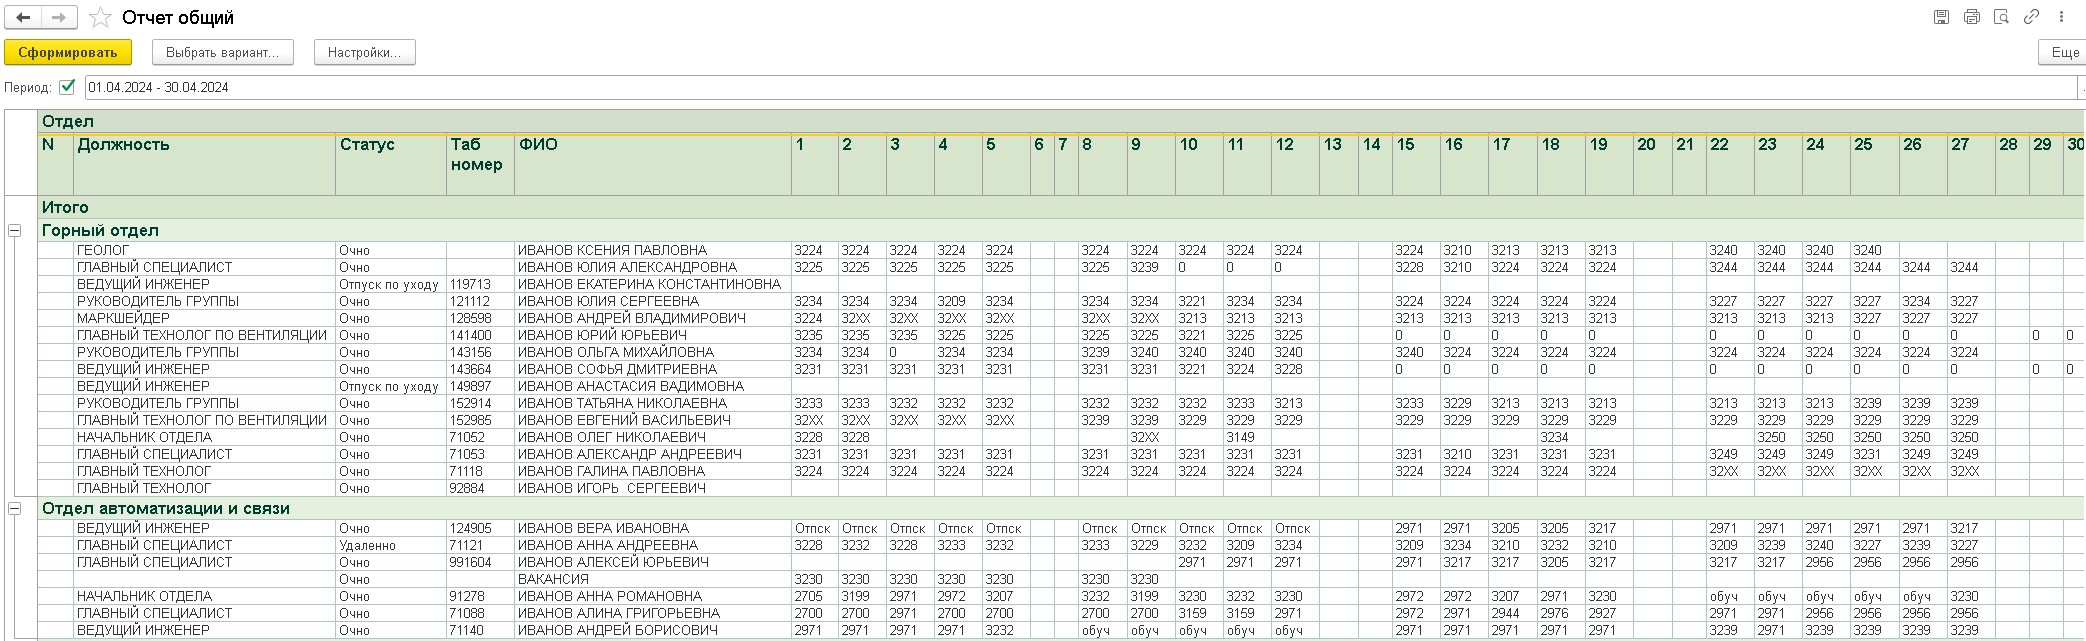2086x641 pixels.
Task: Uncheck the Период checkbox
Action: point(67,87)
